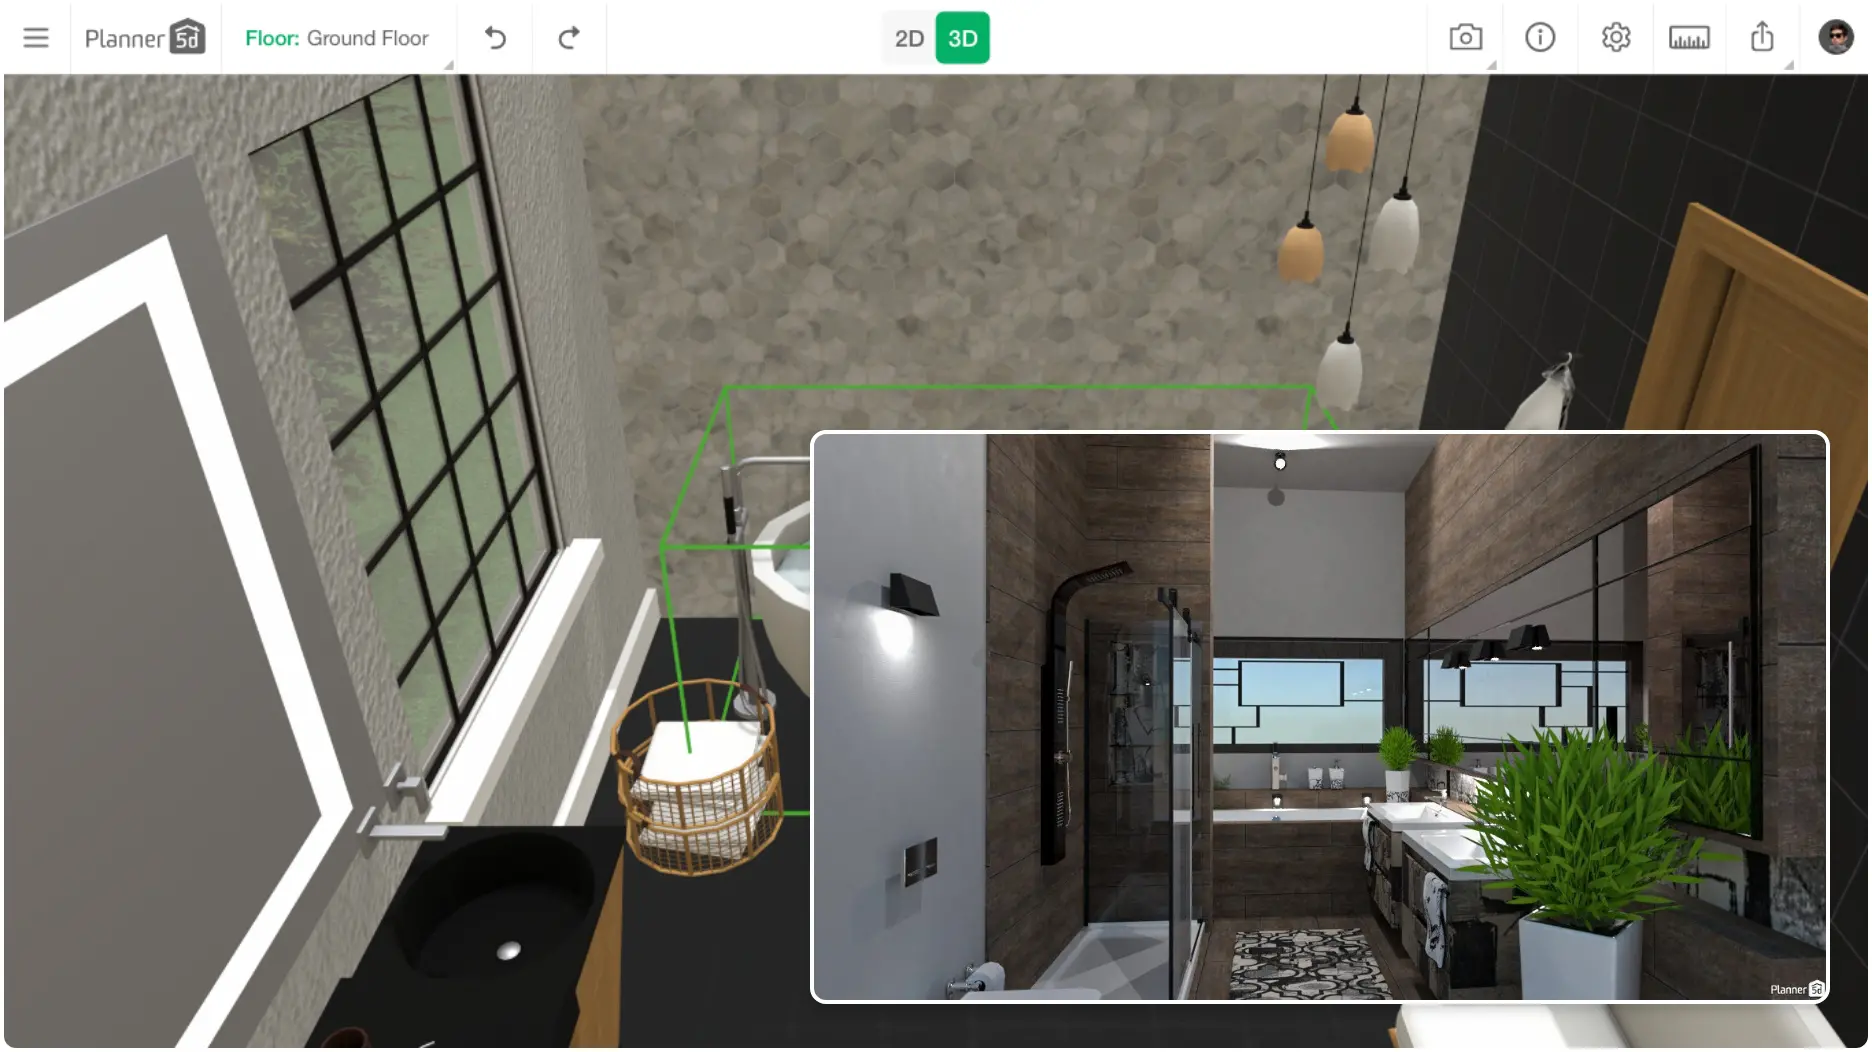Image resolution: width=1872 pixels, height=1052 pixels.
Task: Expand the small arrow beside the share icon
Action: (1788, 65)
